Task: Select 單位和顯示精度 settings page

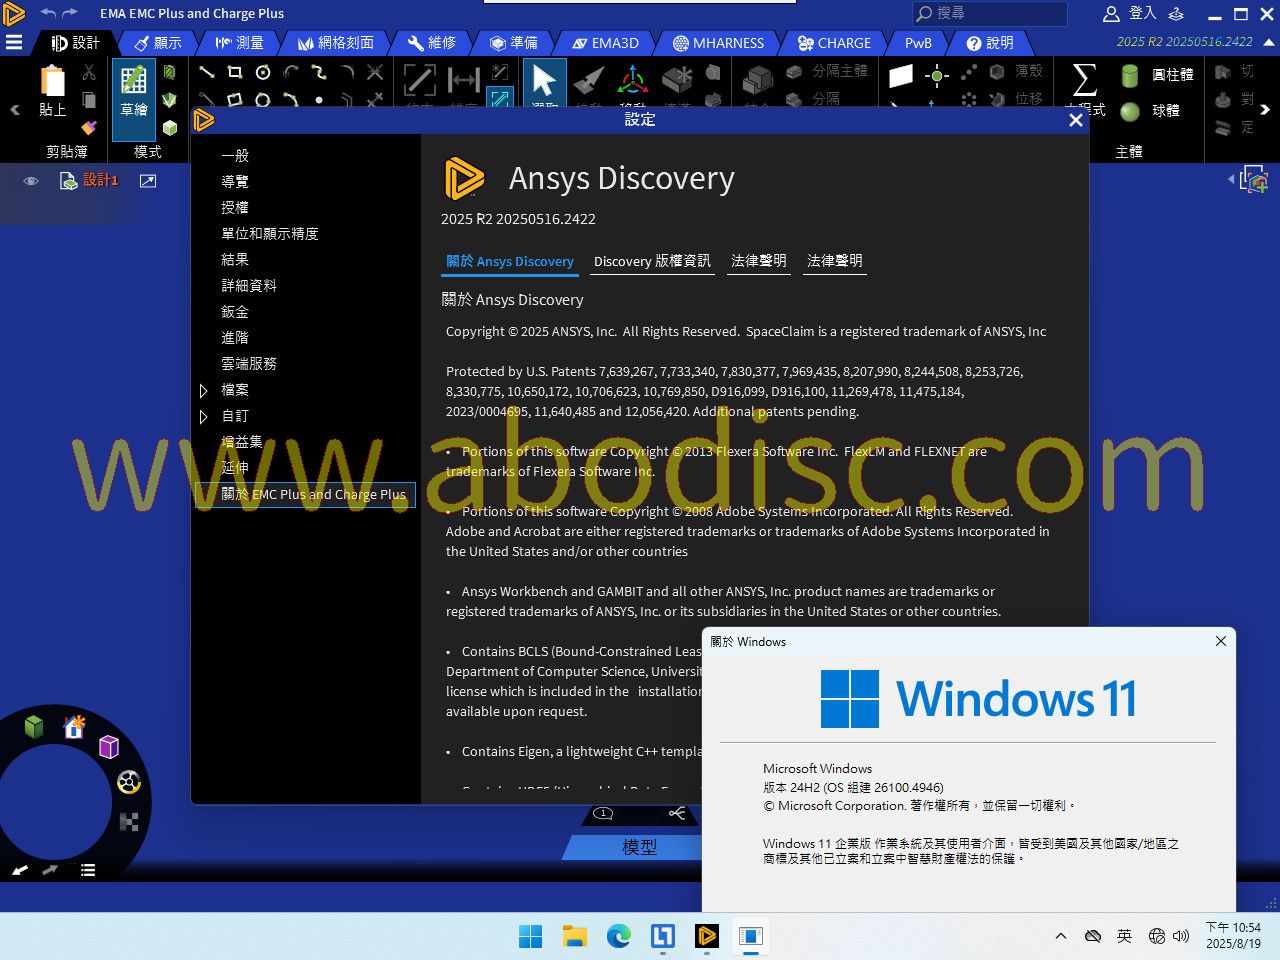Action: coord(270,234)
